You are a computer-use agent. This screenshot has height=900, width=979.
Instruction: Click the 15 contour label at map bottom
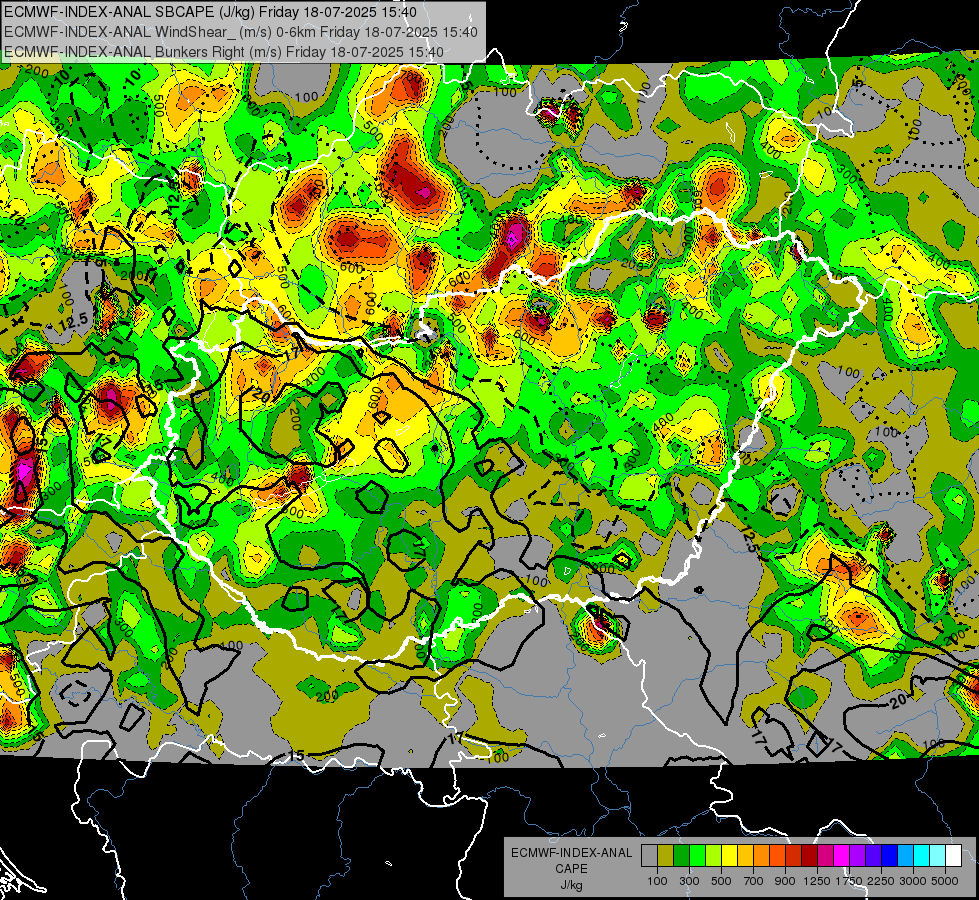[x=296, y=755]
